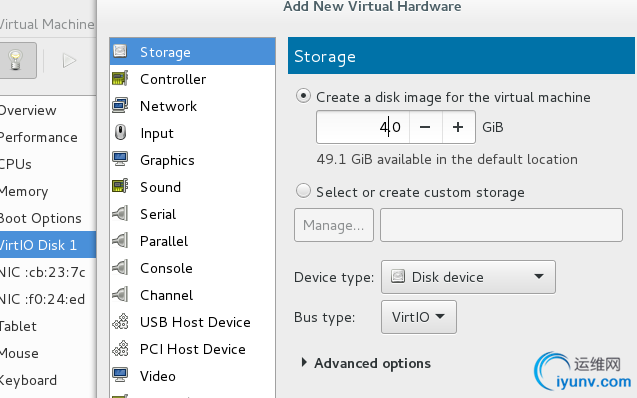The image size is (637, 398).
Task: Open the Device type dropdown
Action: 468,277
